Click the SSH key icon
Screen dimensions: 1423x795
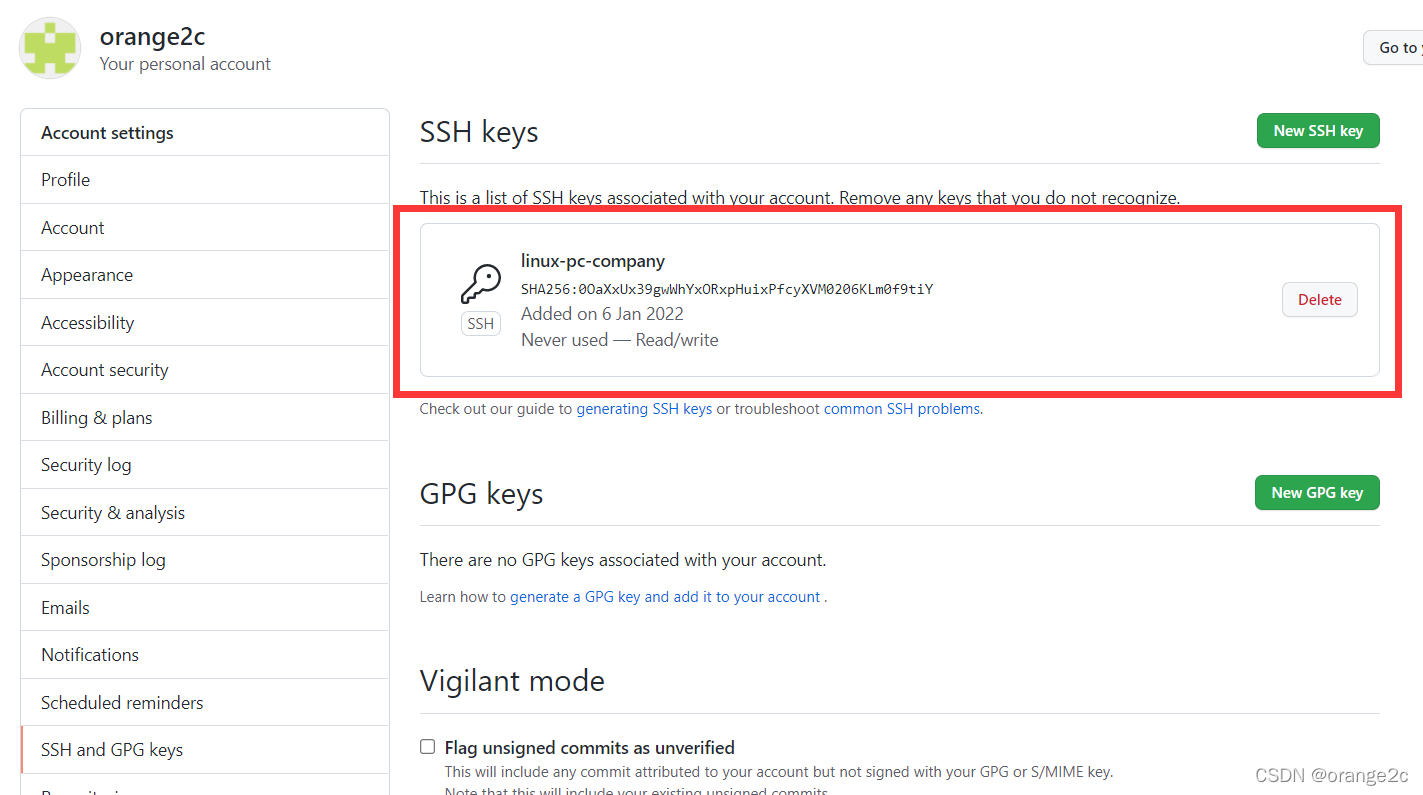481,284
